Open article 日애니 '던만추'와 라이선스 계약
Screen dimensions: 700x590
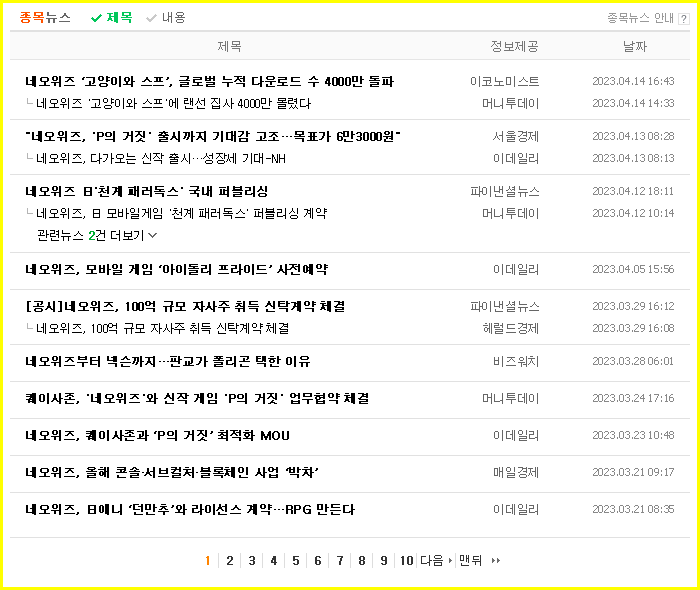pos(190,509)
